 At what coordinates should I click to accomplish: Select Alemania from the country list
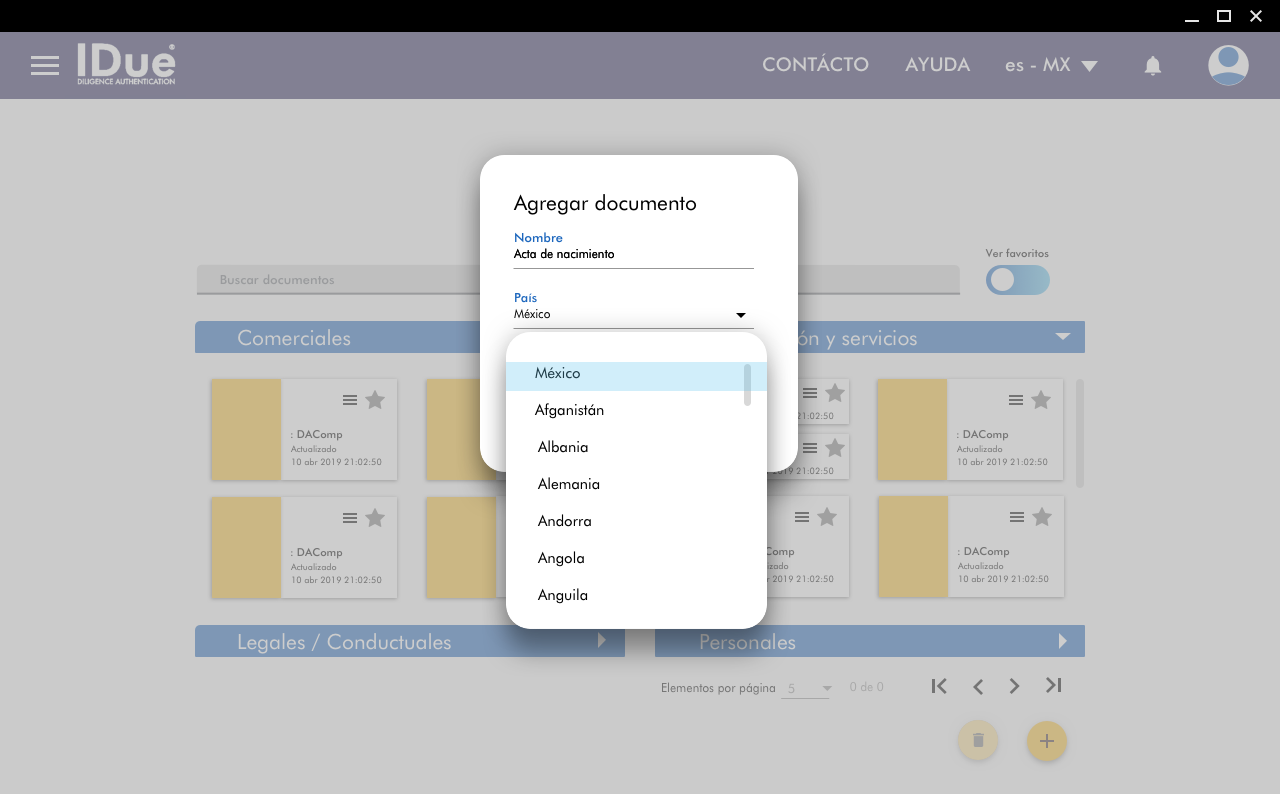[569, 484]
